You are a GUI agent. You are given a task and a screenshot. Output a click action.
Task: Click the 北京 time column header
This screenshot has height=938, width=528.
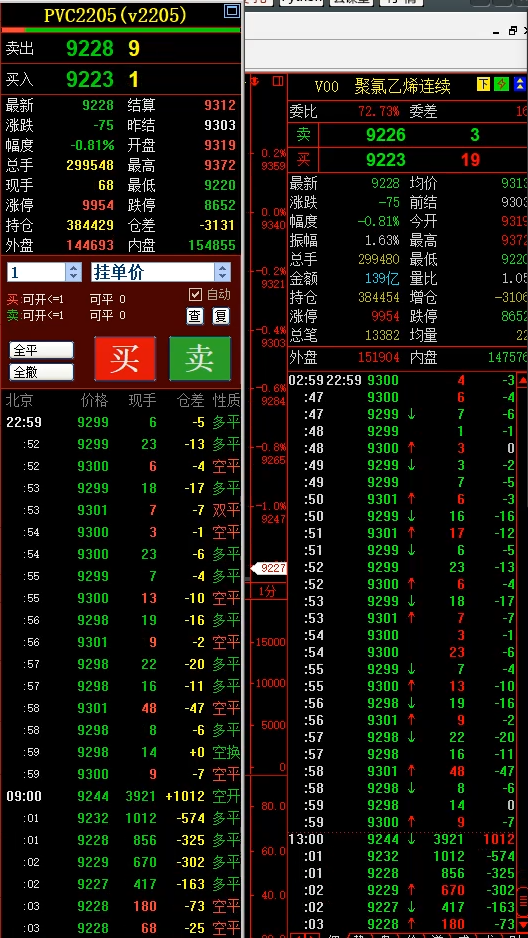[x=19, y=400]
